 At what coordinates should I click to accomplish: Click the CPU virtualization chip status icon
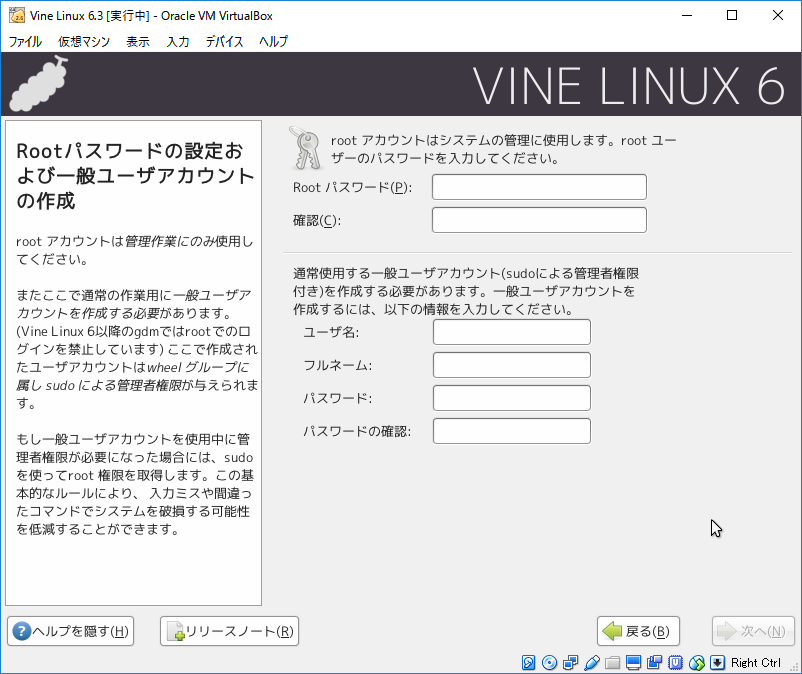[675, 662]
